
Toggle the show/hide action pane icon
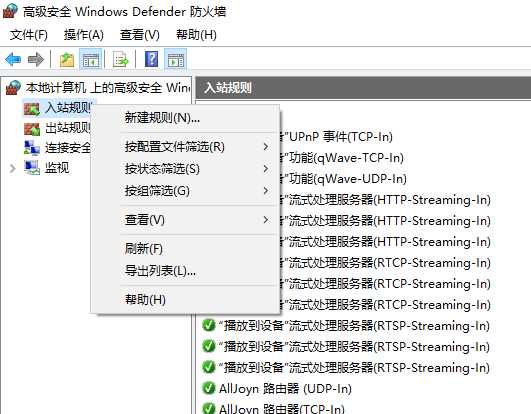click(175, 60)
